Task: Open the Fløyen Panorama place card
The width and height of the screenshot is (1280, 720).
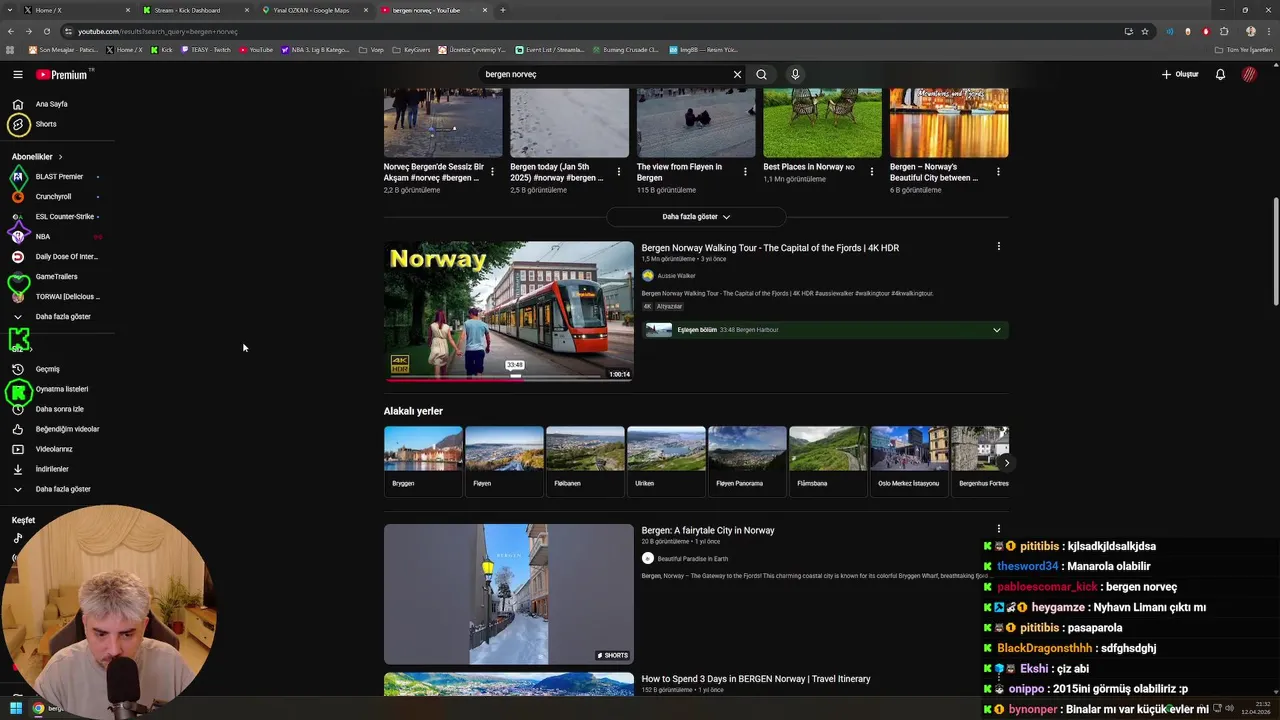Action: pyautogui.click(x=747, y=461)
